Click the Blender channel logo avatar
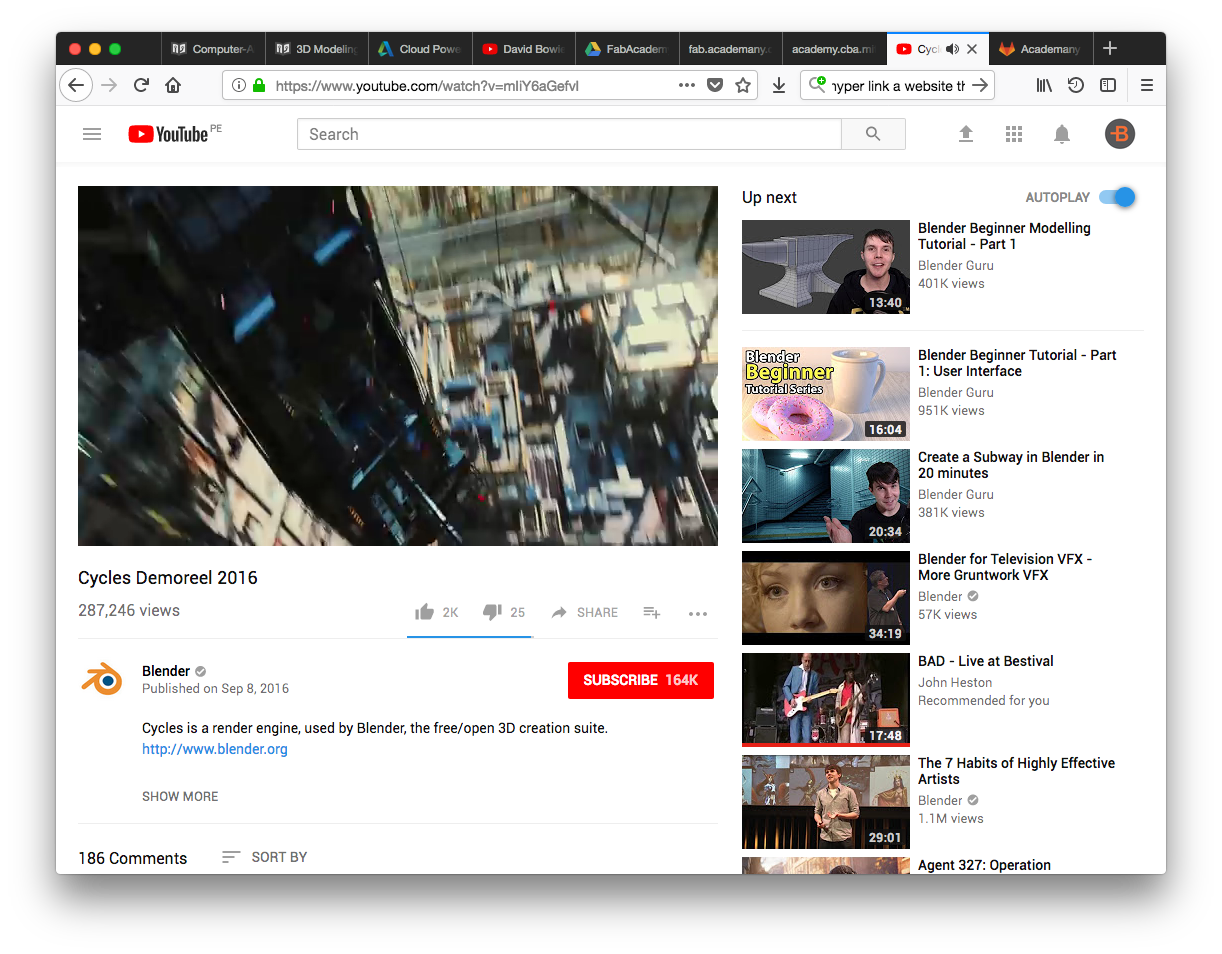The width and height of the screenshot is (1222, 954). pyautogui.click(x=101, y=680)
